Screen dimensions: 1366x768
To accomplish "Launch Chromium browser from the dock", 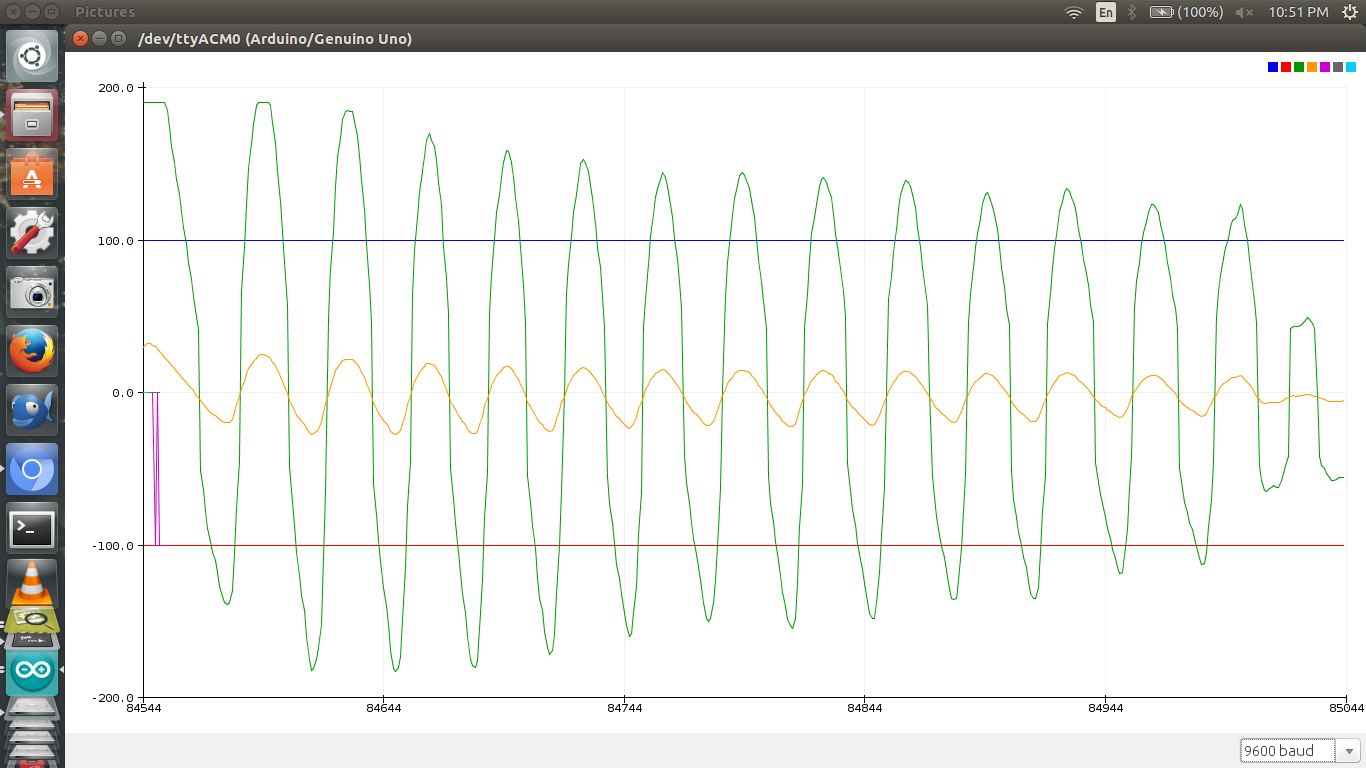I will [32, 469].
